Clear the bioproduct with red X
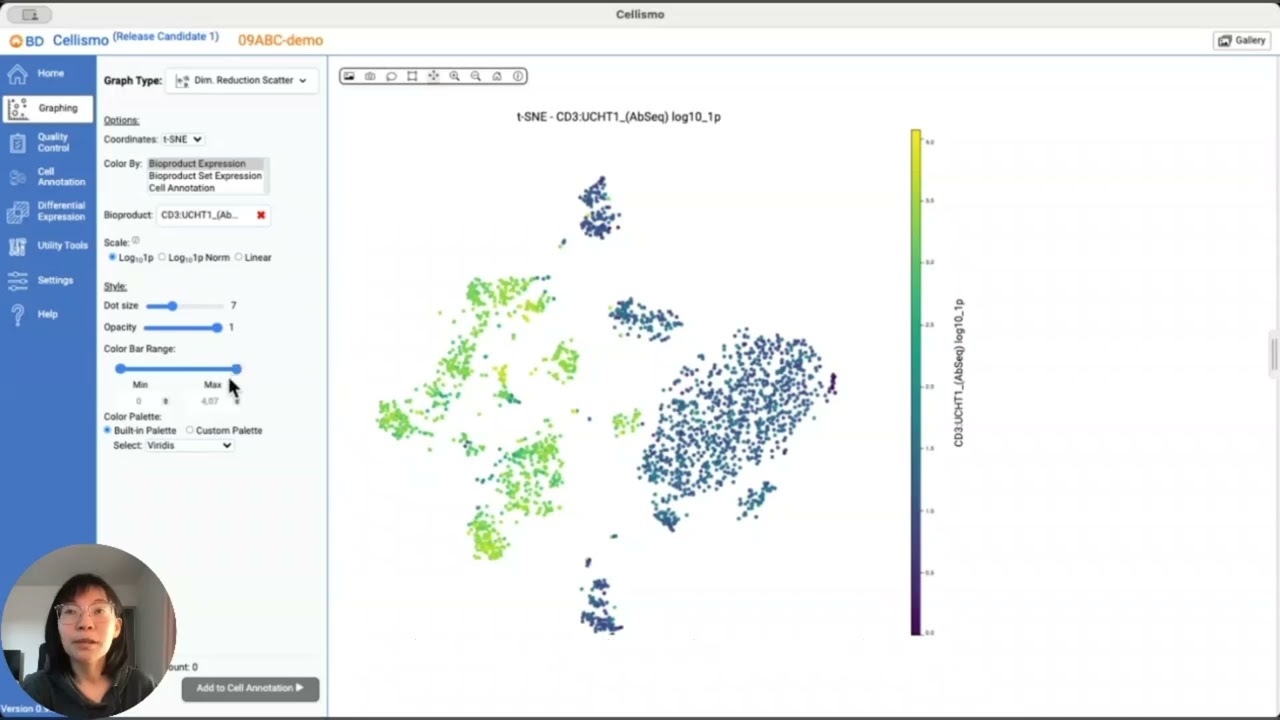 coord(261,215)
